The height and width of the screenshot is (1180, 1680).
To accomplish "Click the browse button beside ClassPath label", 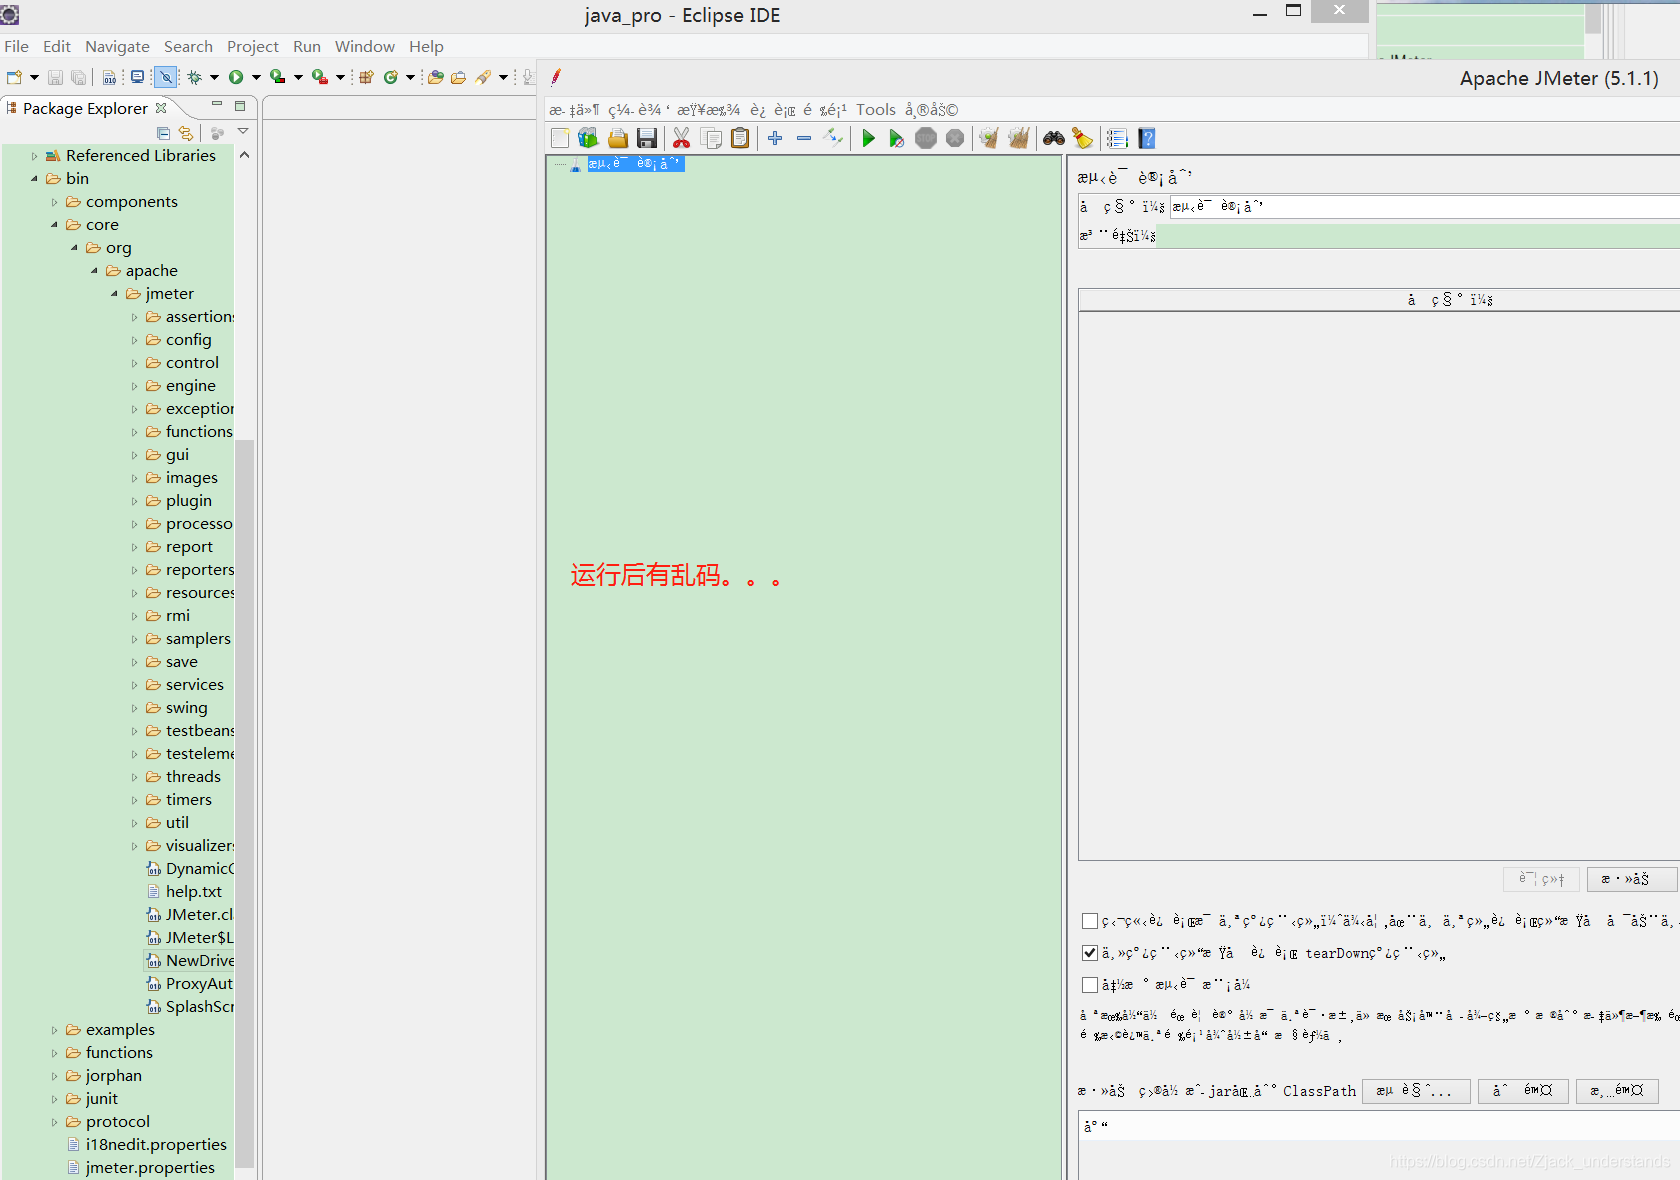I will tap(1416, 1091).
